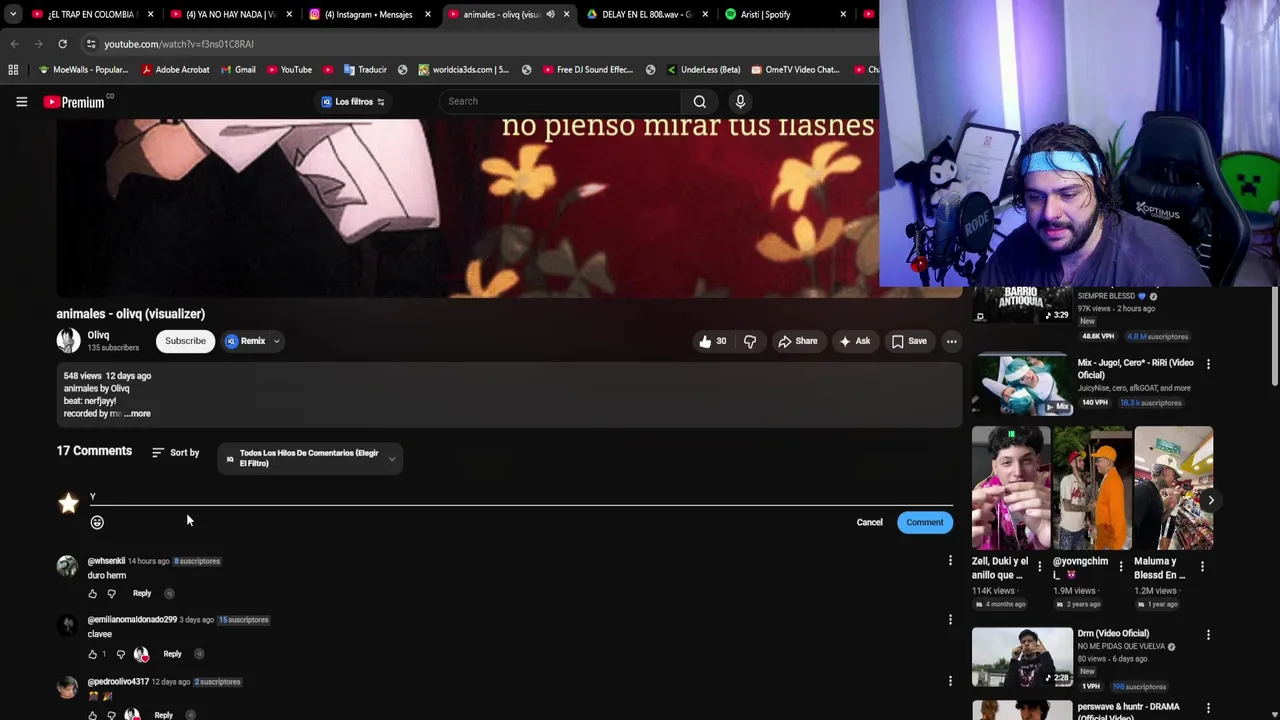Open @pedroolivo4317's profile avatar
Image resolution: width=1280 pixels, height=720 pixels.
coord(67,687)
